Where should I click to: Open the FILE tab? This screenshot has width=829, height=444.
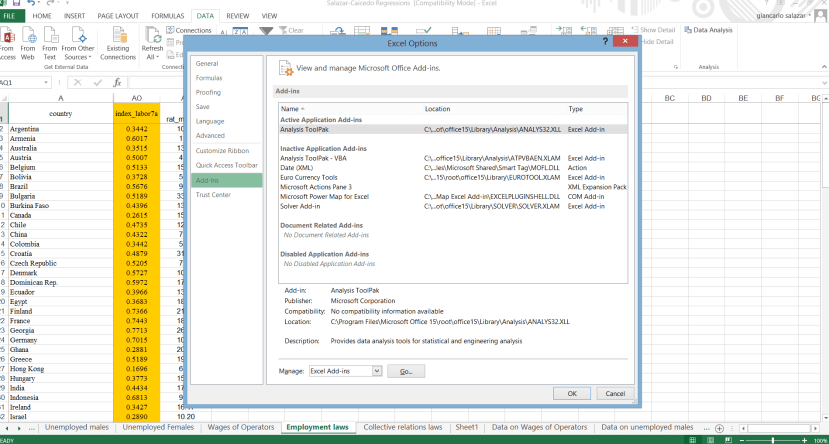10,16
